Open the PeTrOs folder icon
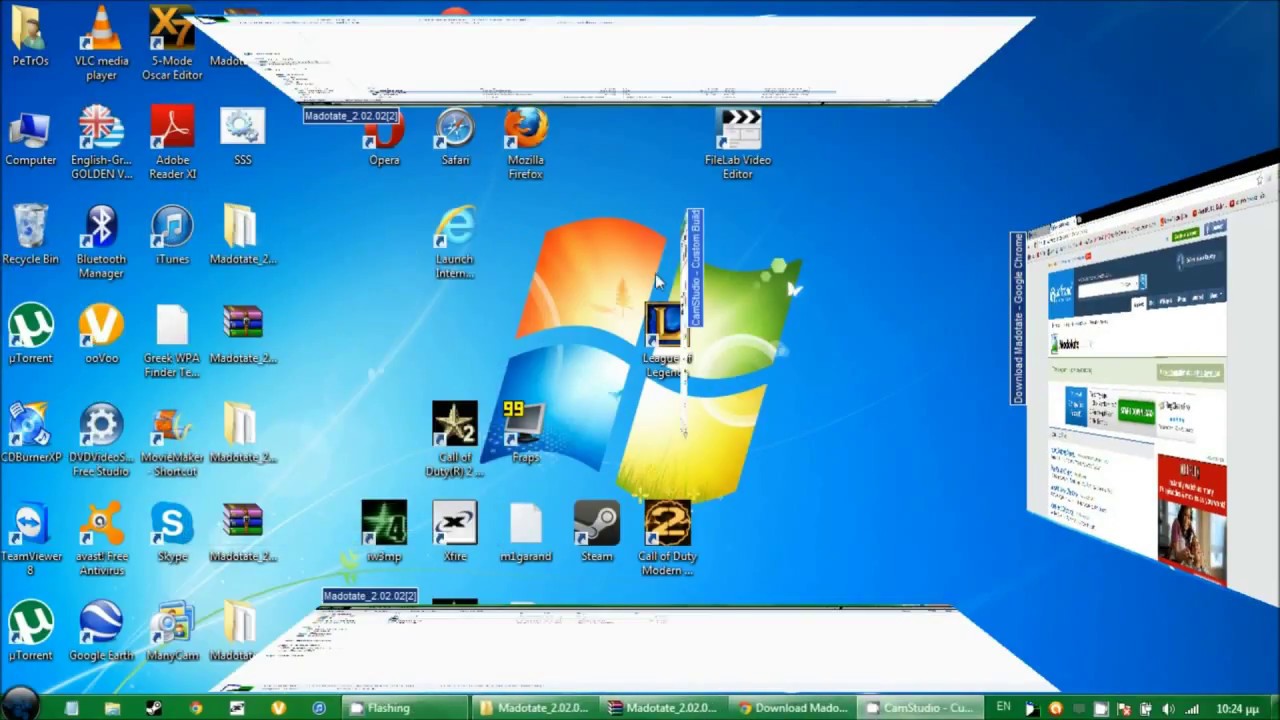1280x720 pixels. pos(30,36)
